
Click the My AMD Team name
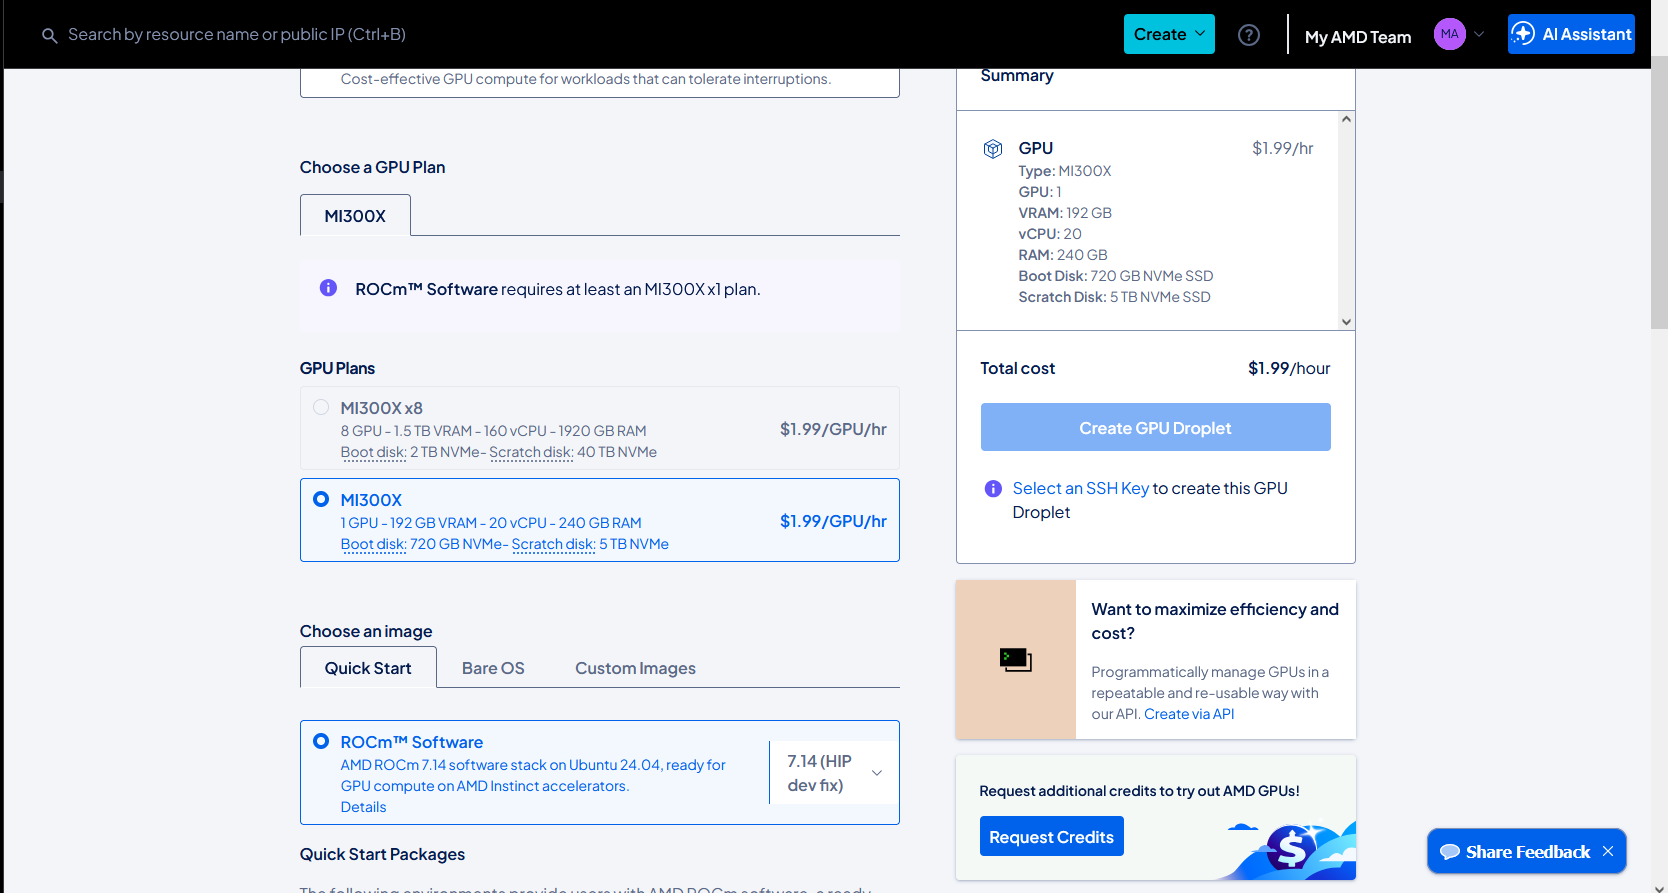pos(1358,37)
